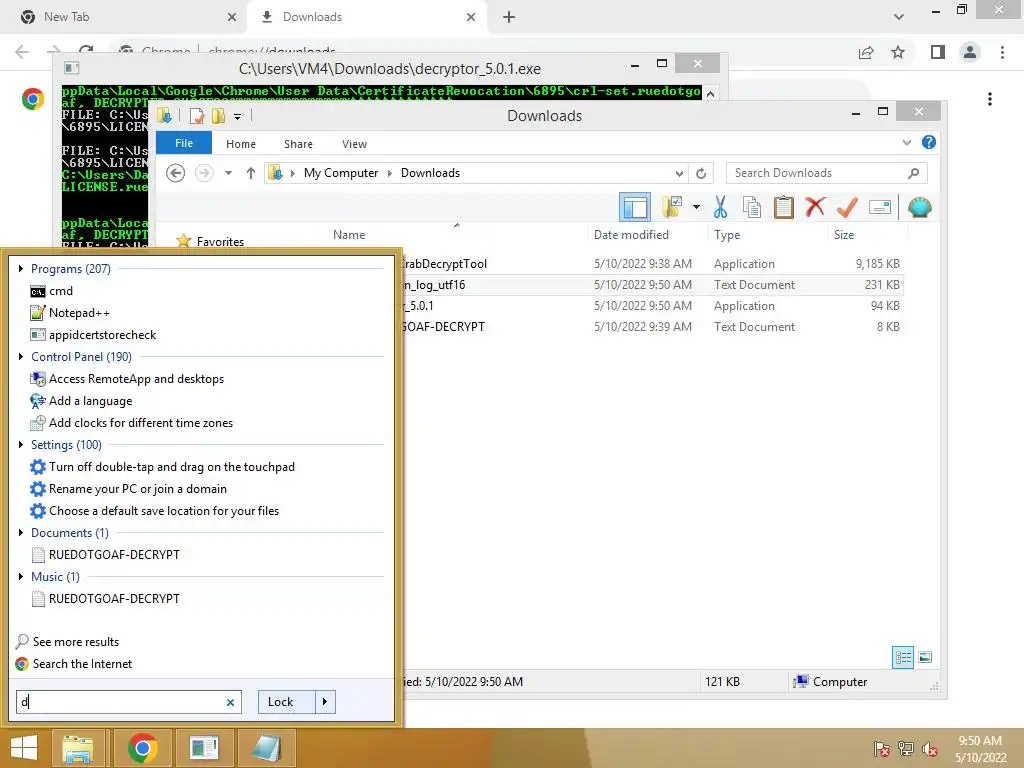
Task: Click the Windows Start button
Action: pyautogui.click(x=24, y=748)
